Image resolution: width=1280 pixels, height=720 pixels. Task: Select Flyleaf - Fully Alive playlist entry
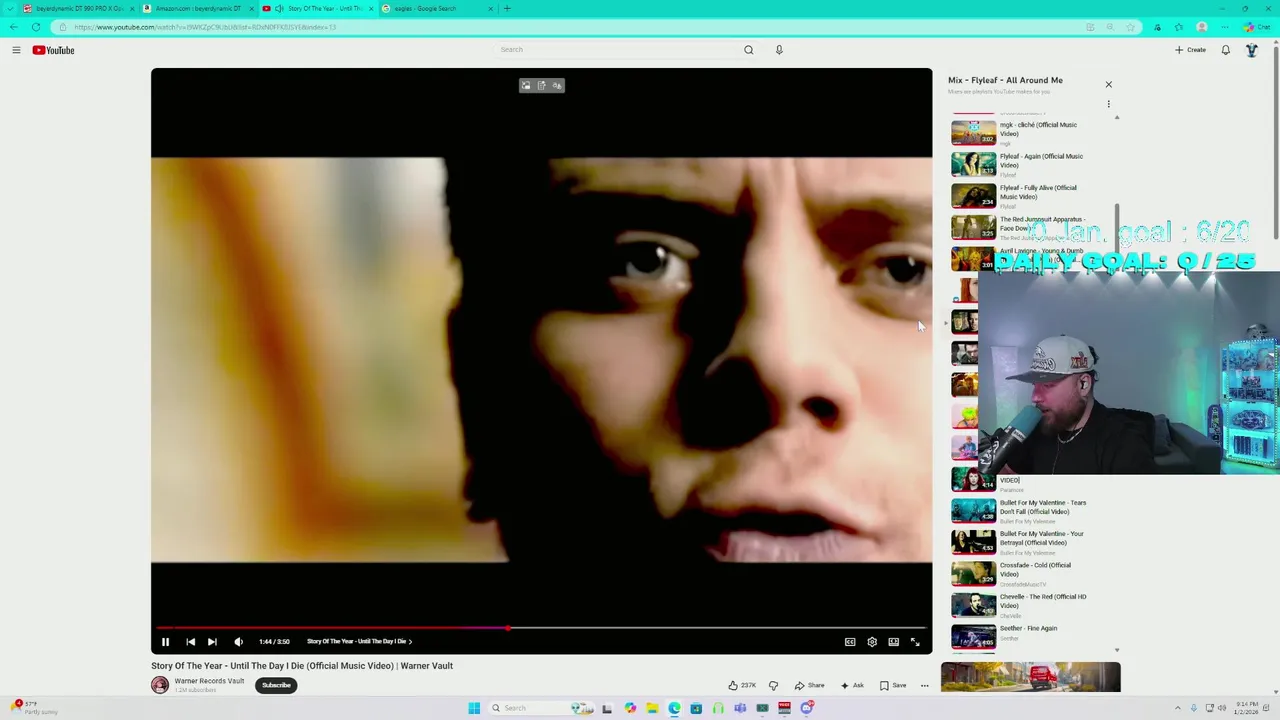coord(1030,196)
